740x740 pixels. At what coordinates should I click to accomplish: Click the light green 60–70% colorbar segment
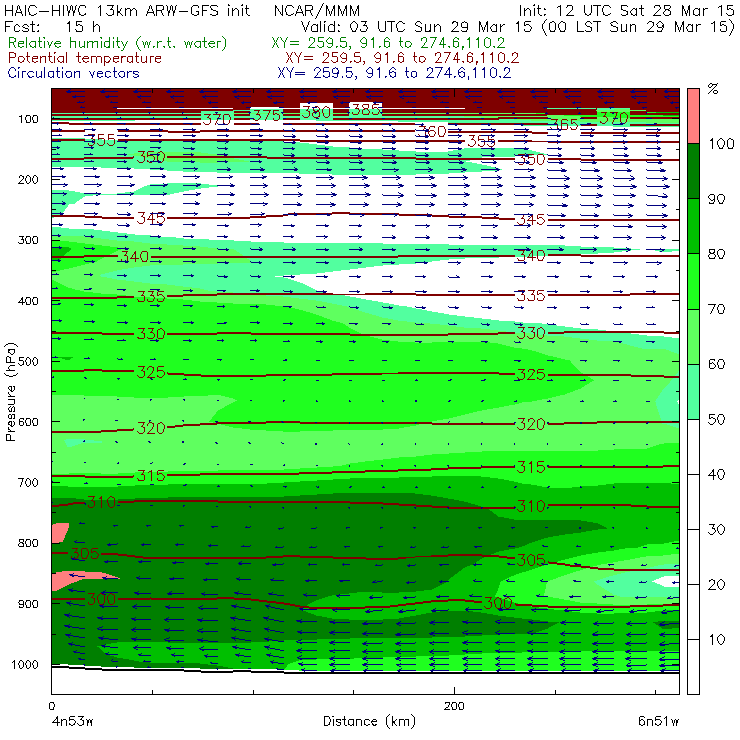coord(693,336)
